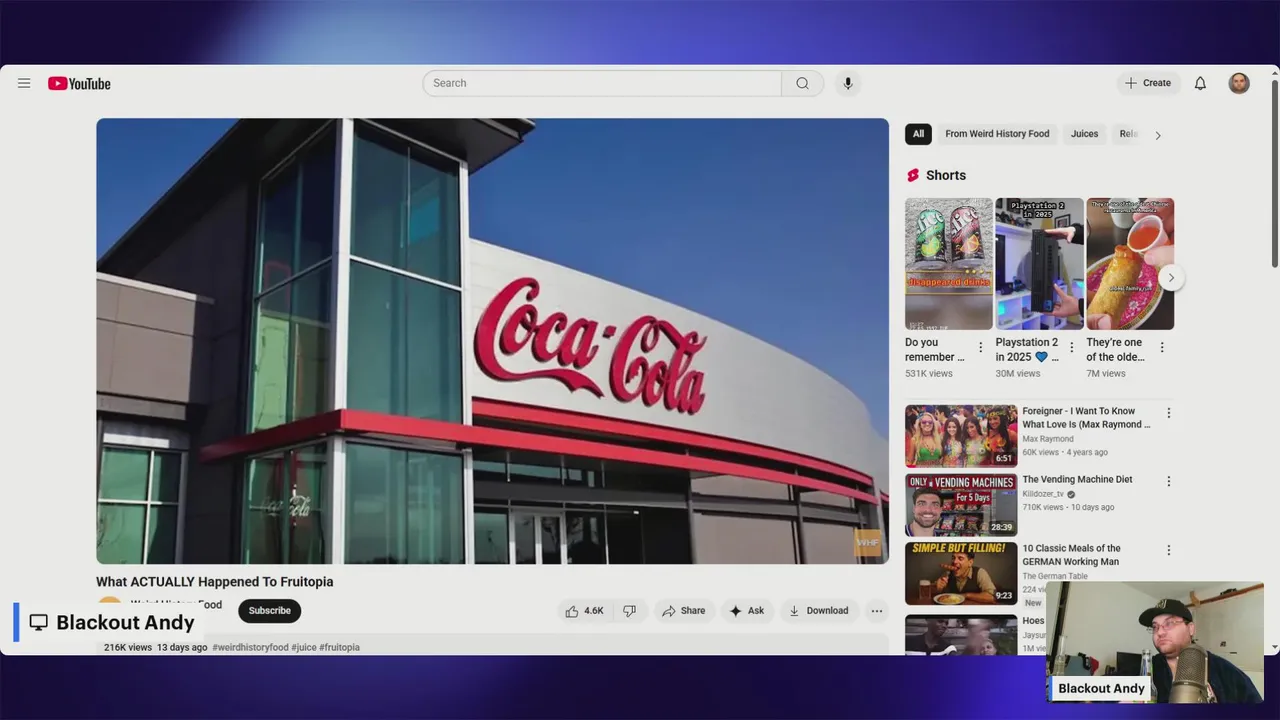Show more filter chips arrow
Image resolution: width=1280 pixels, height=720 pixels.
pyautogui.click(x=1158, y=135)
